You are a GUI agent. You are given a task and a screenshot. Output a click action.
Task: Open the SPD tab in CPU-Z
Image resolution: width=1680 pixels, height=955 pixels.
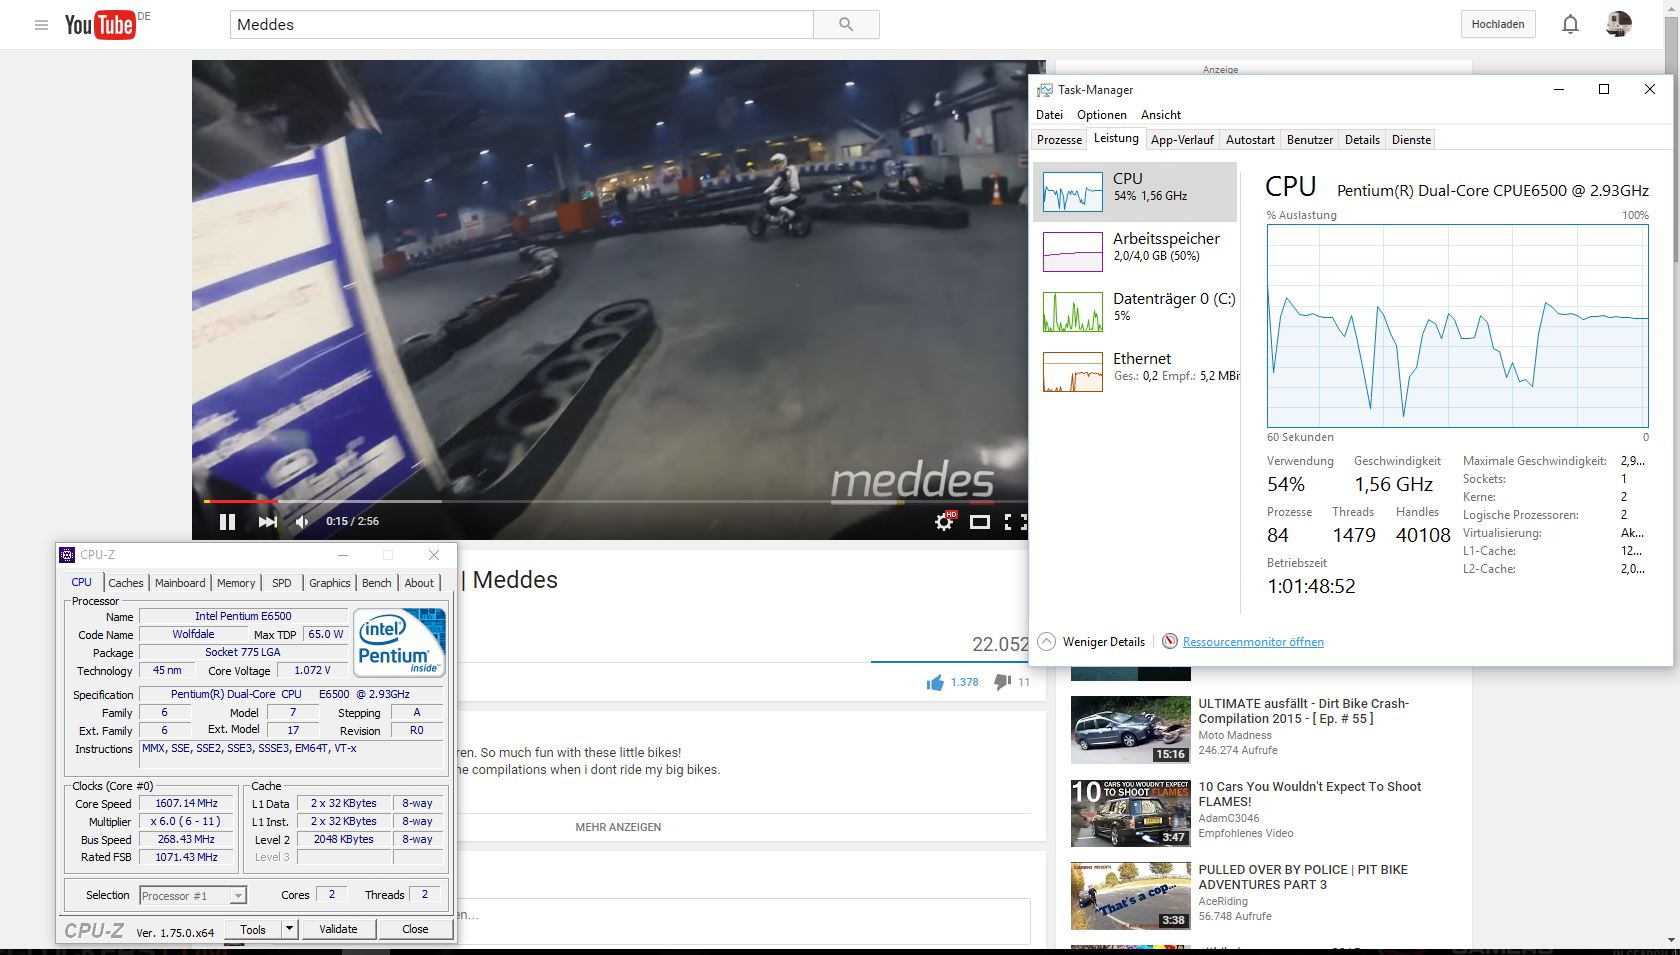tap(282, 583)
